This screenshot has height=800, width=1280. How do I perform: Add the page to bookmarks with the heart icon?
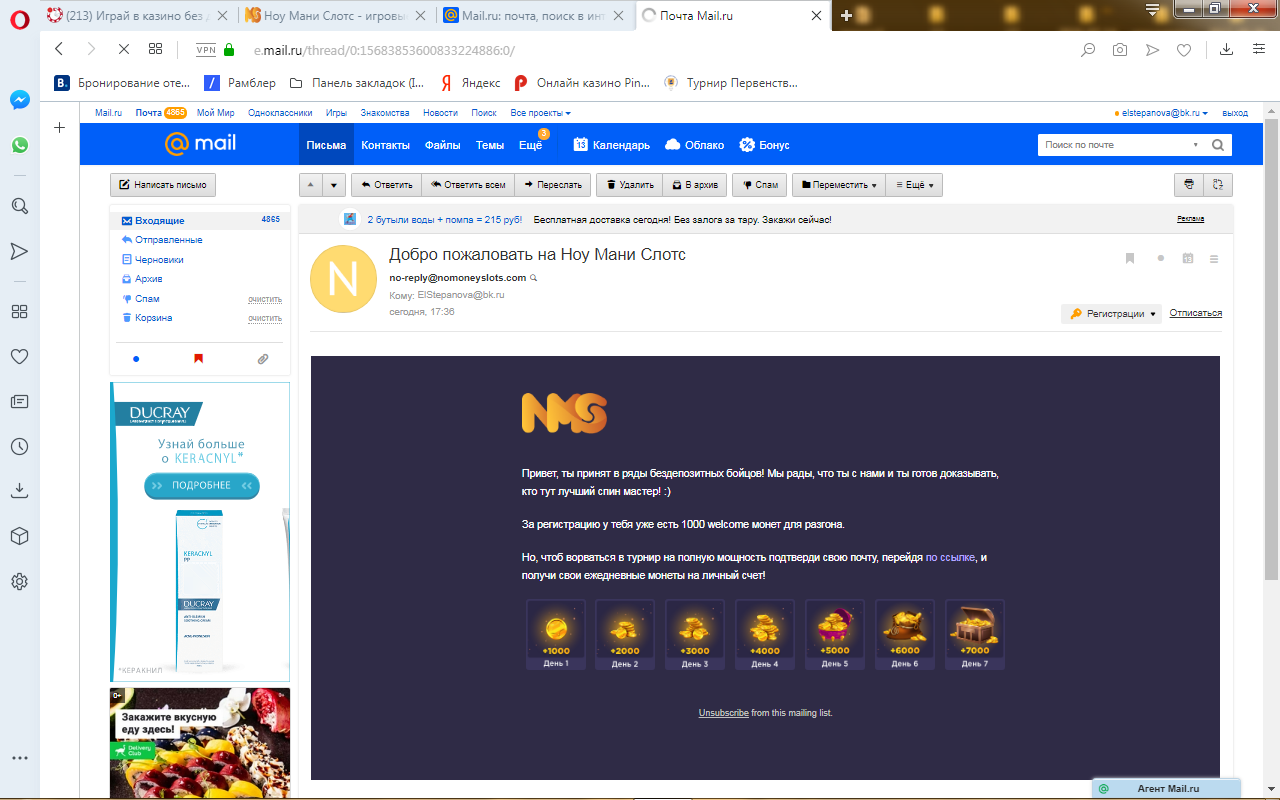1184,49
